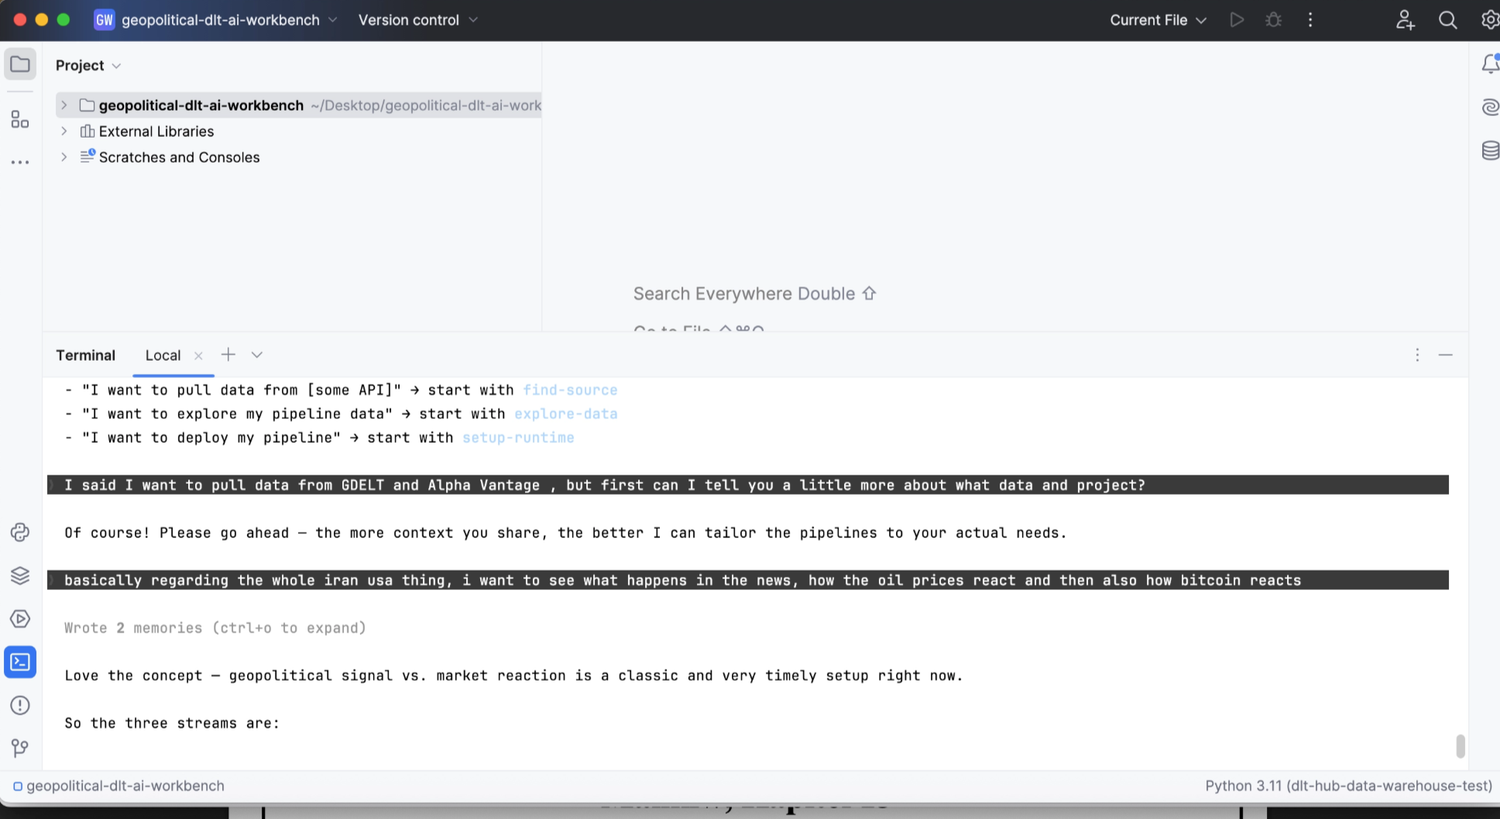This screenshot has width=1500, height=819.
Task: Close the Local terminal tab
Action: pos(198,356)
